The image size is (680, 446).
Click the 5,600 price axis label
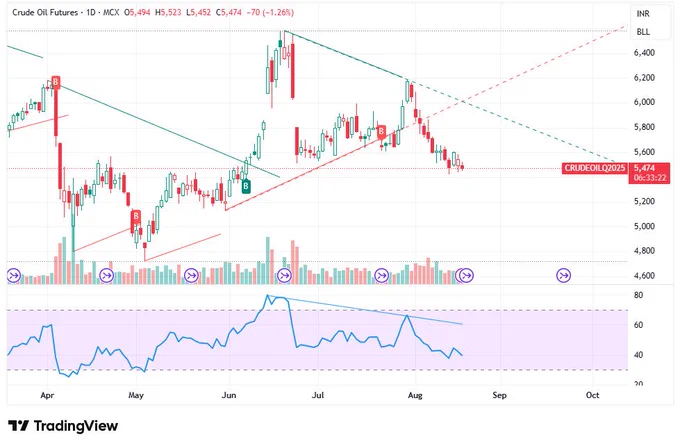(x=644, y=152)
